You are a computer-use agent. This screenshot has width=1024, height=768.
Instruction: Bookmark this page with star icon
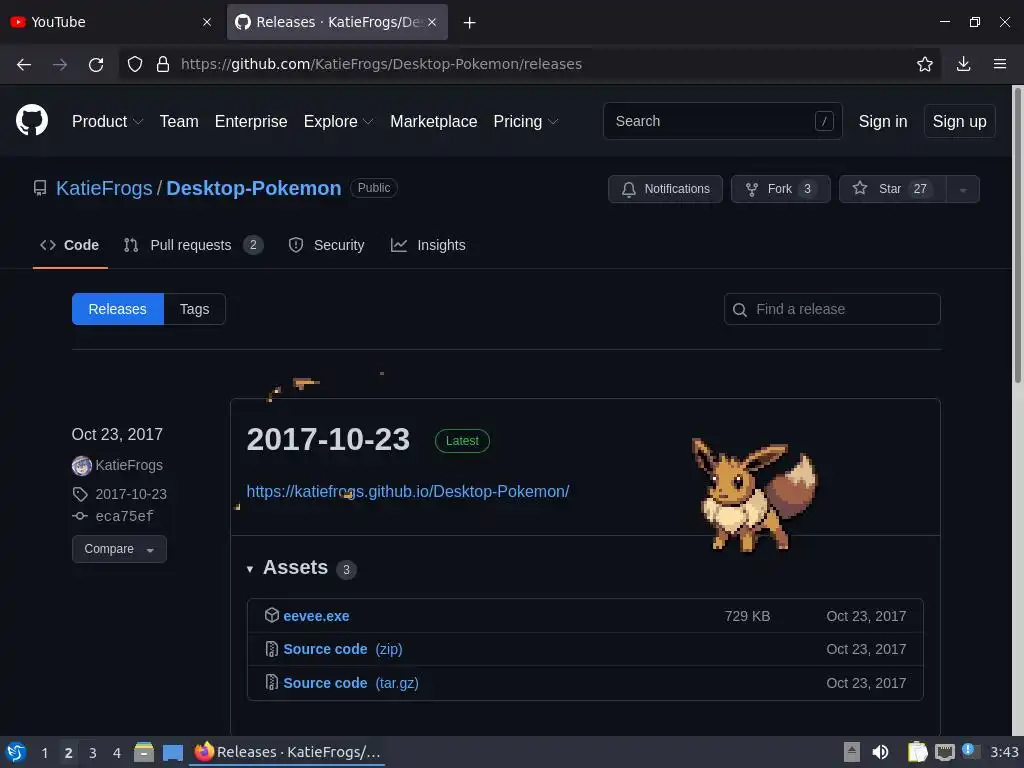925,64
